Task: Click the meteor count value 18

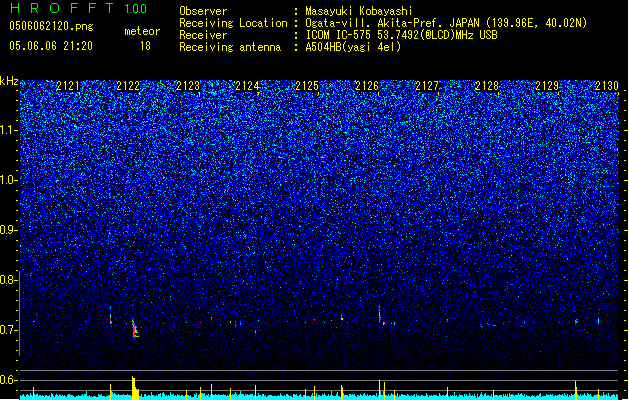Action: [x=145, y=46]
